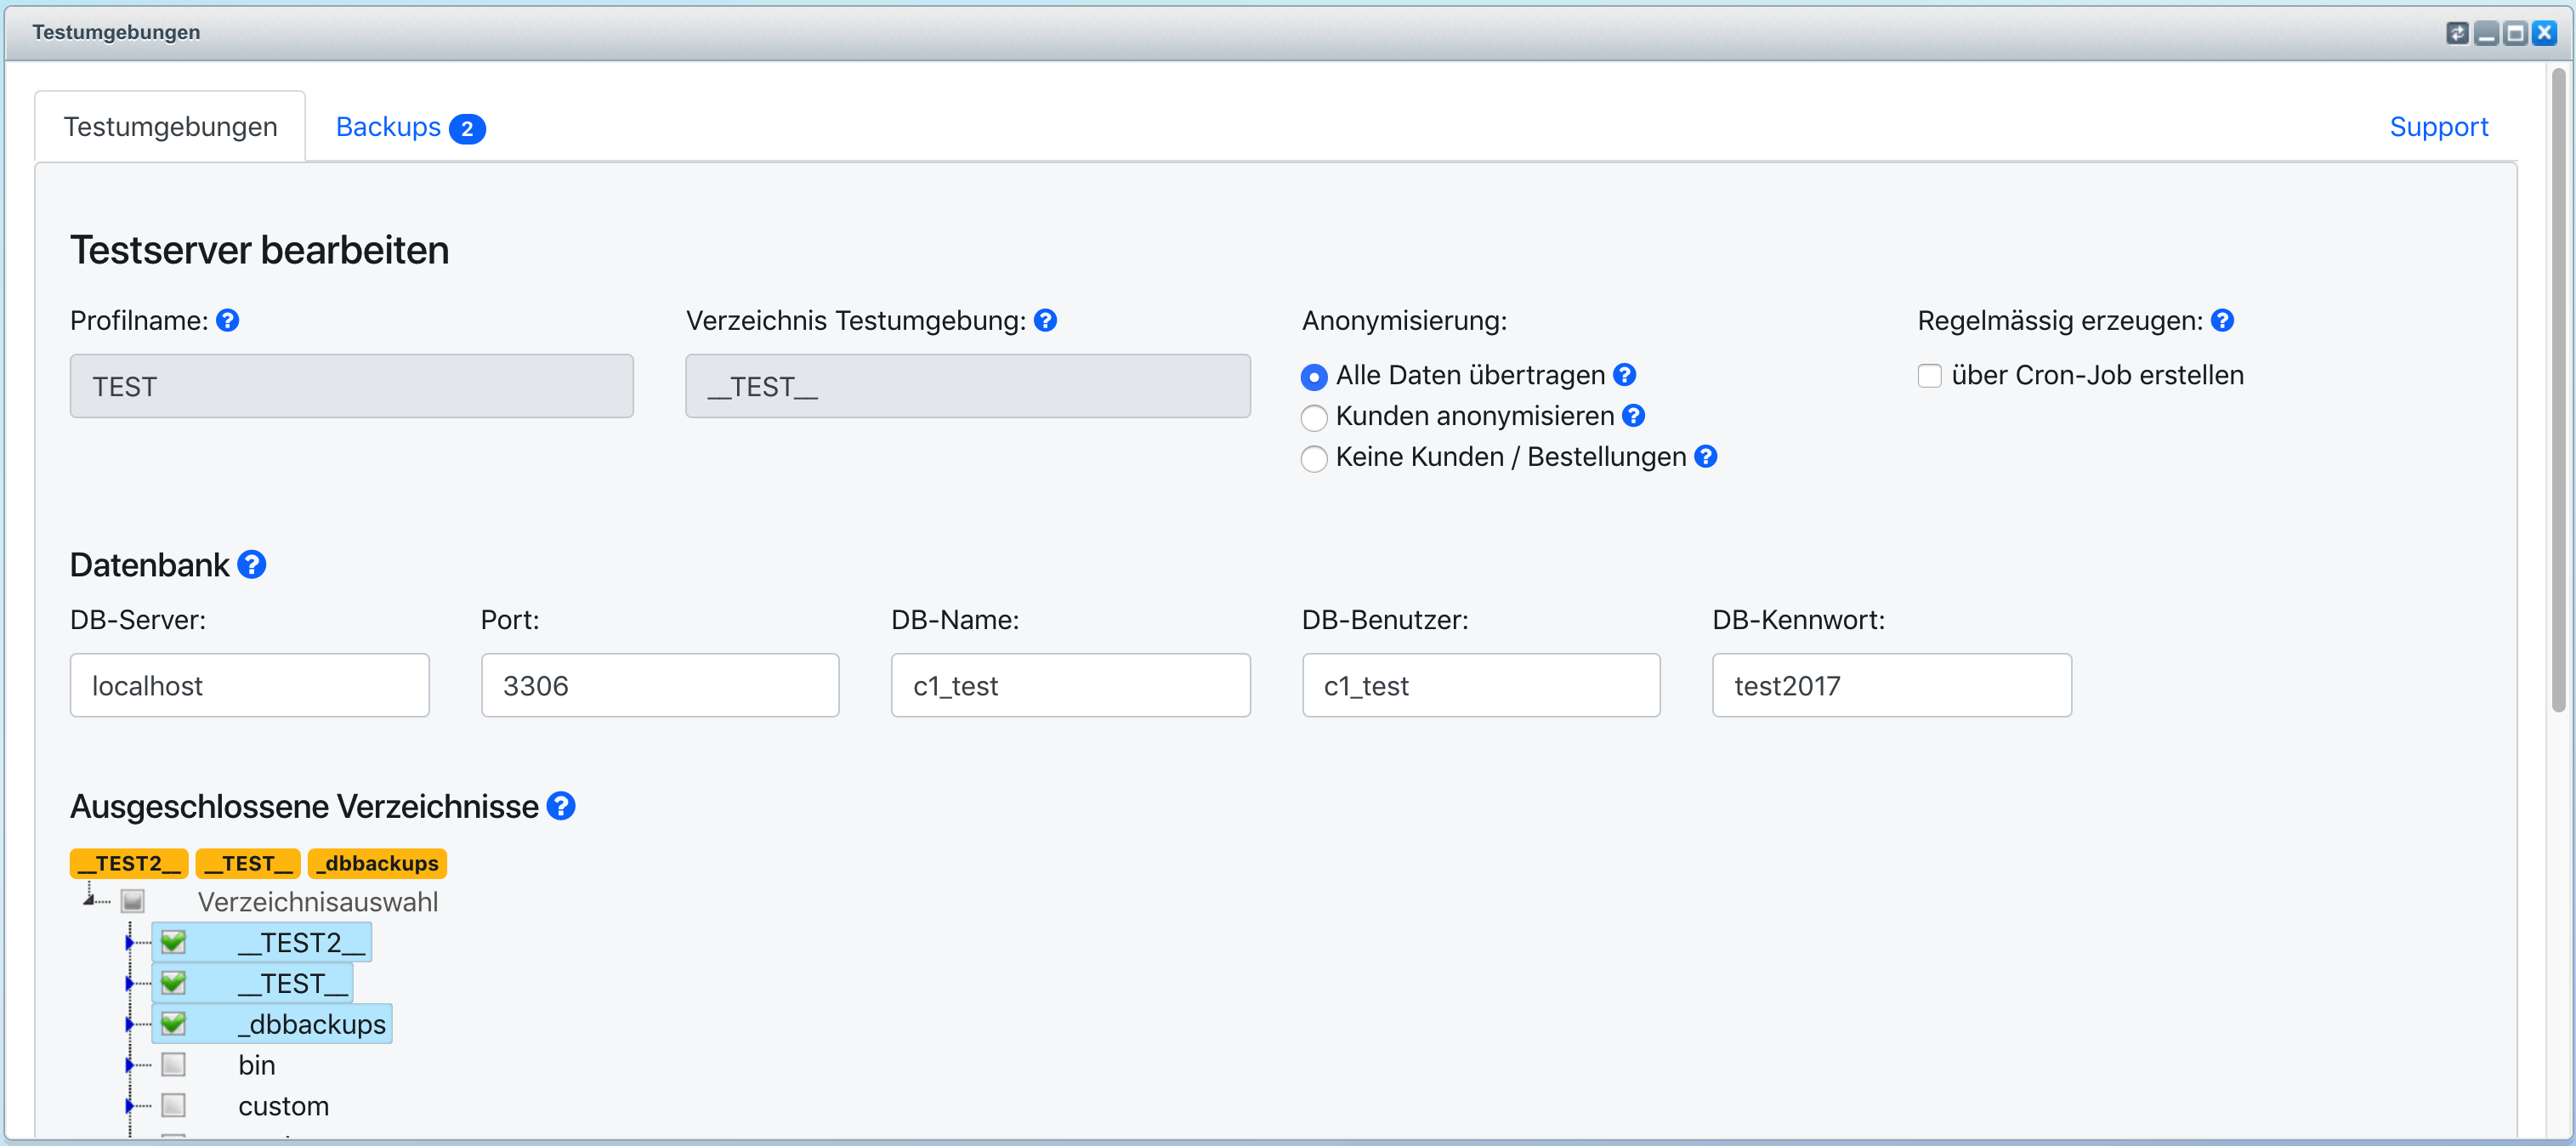Viewport: 2576px width, 1146px height.
Task: Expand the bin folder node
Action: point(129,1064)
